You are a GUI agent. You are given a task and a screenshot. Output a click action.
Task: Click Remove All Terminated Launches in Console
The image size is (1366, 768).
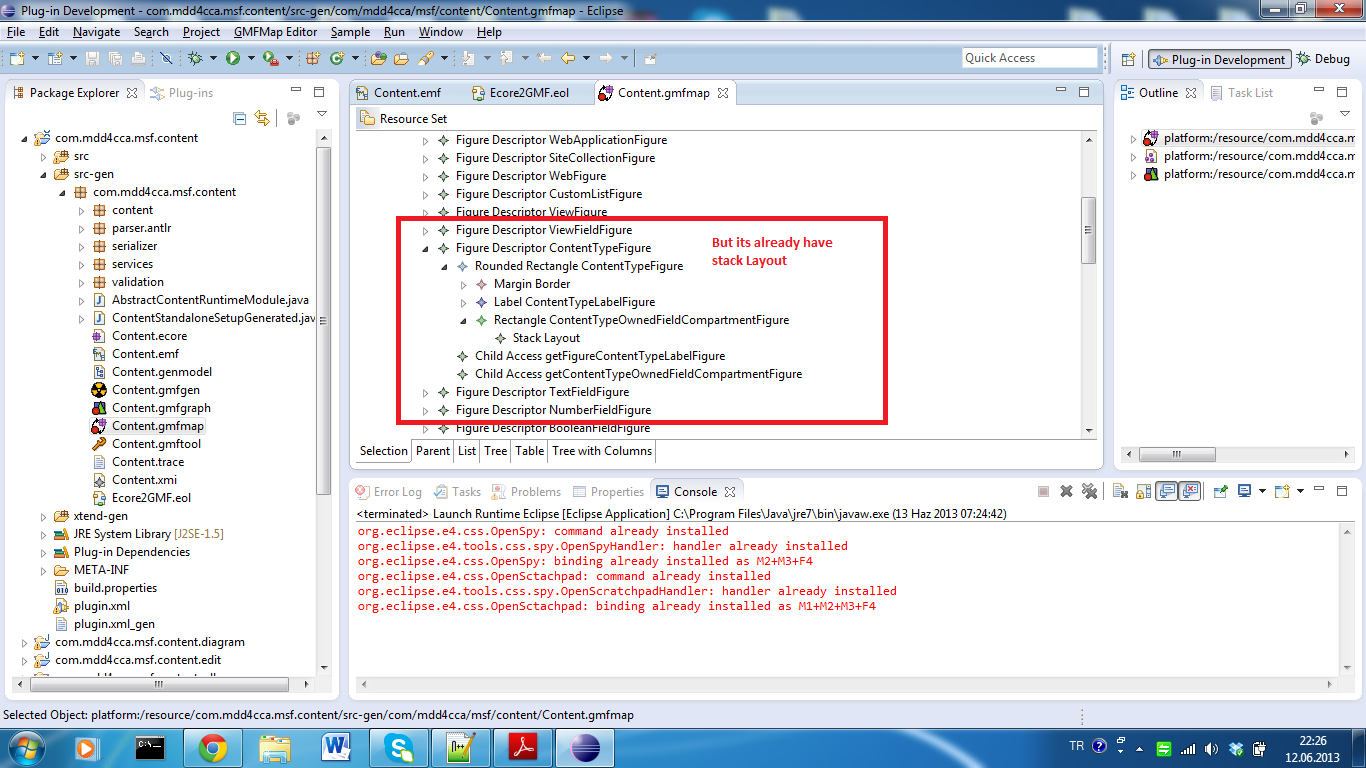[1090, 491]
